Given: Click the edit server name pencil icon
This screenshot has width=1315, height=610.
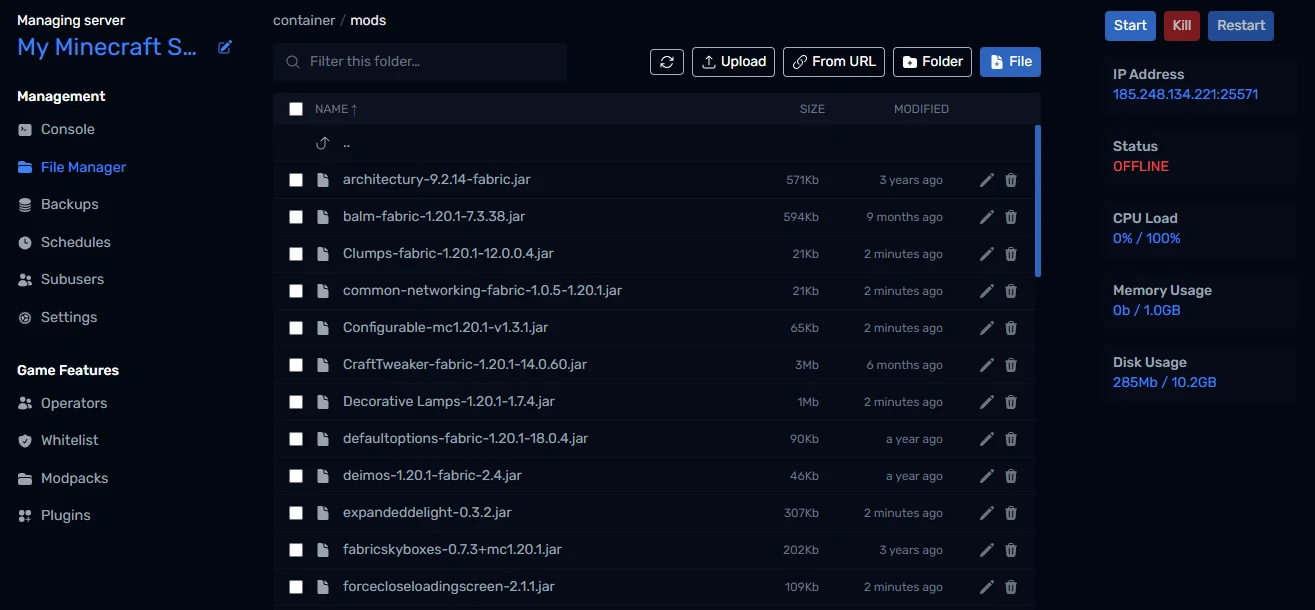Looking at the screenshot, I should click(x=225, y=47).
